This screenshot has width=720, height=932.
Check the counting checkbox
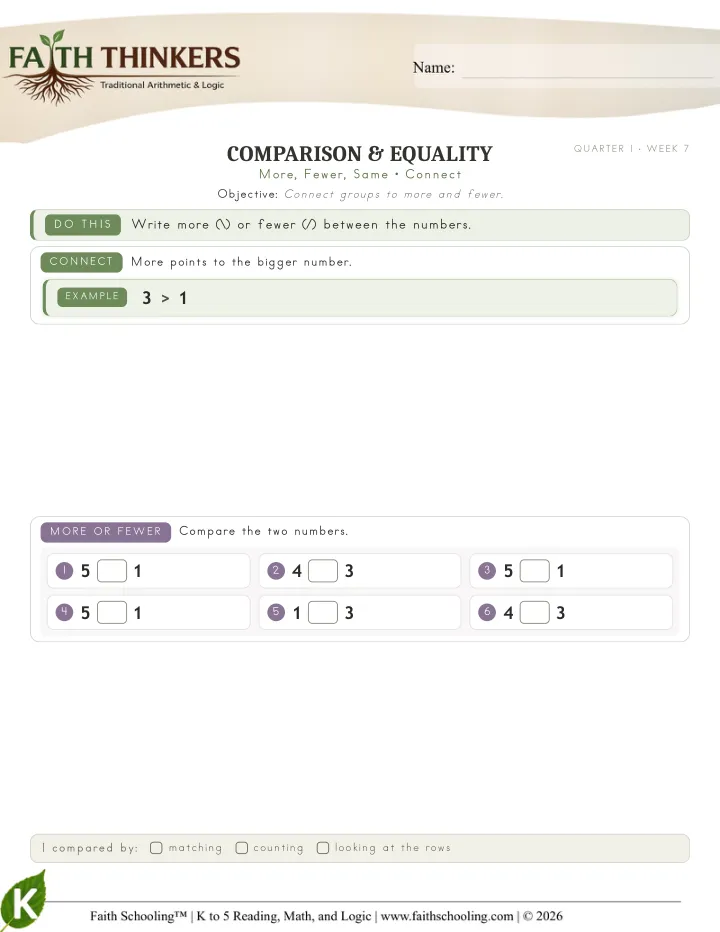tap(241, 848)
